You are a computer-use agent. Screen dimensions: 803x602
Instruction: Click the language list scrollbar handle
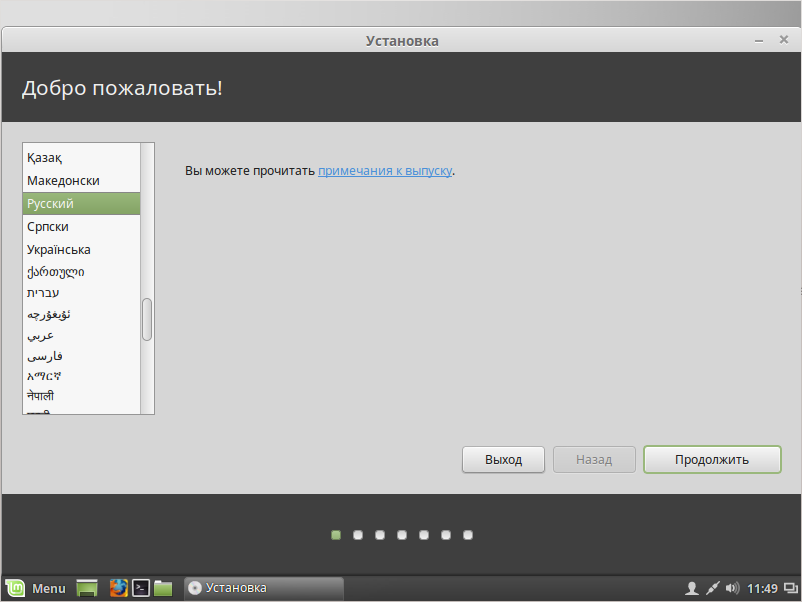pyautogui.click(x=147, y=319)
